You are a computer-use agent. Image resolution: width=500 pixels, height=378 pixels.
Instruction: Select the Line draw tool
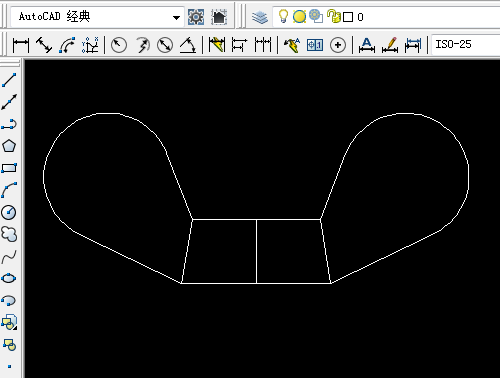9,80
